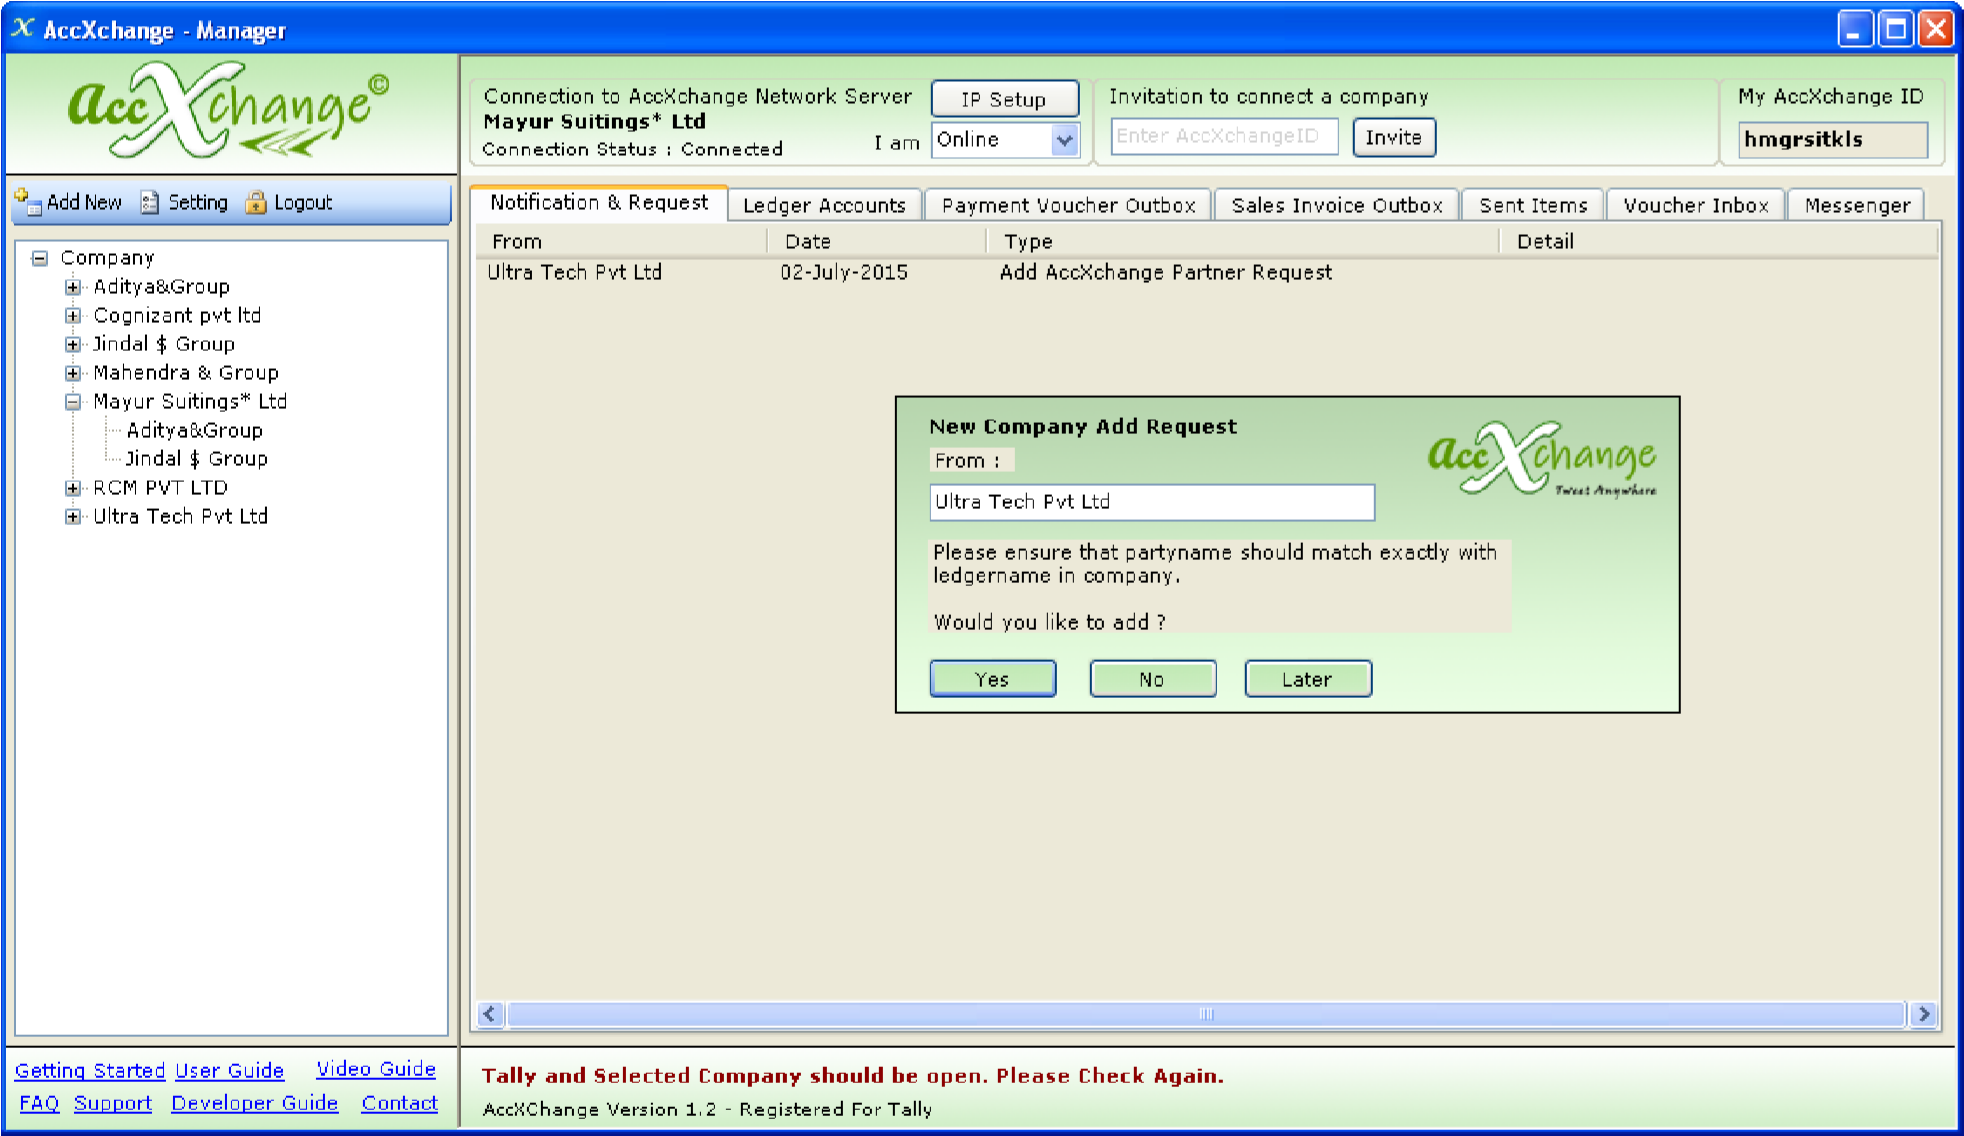Expand the Aditya&Group company node

tap(73, 287)
